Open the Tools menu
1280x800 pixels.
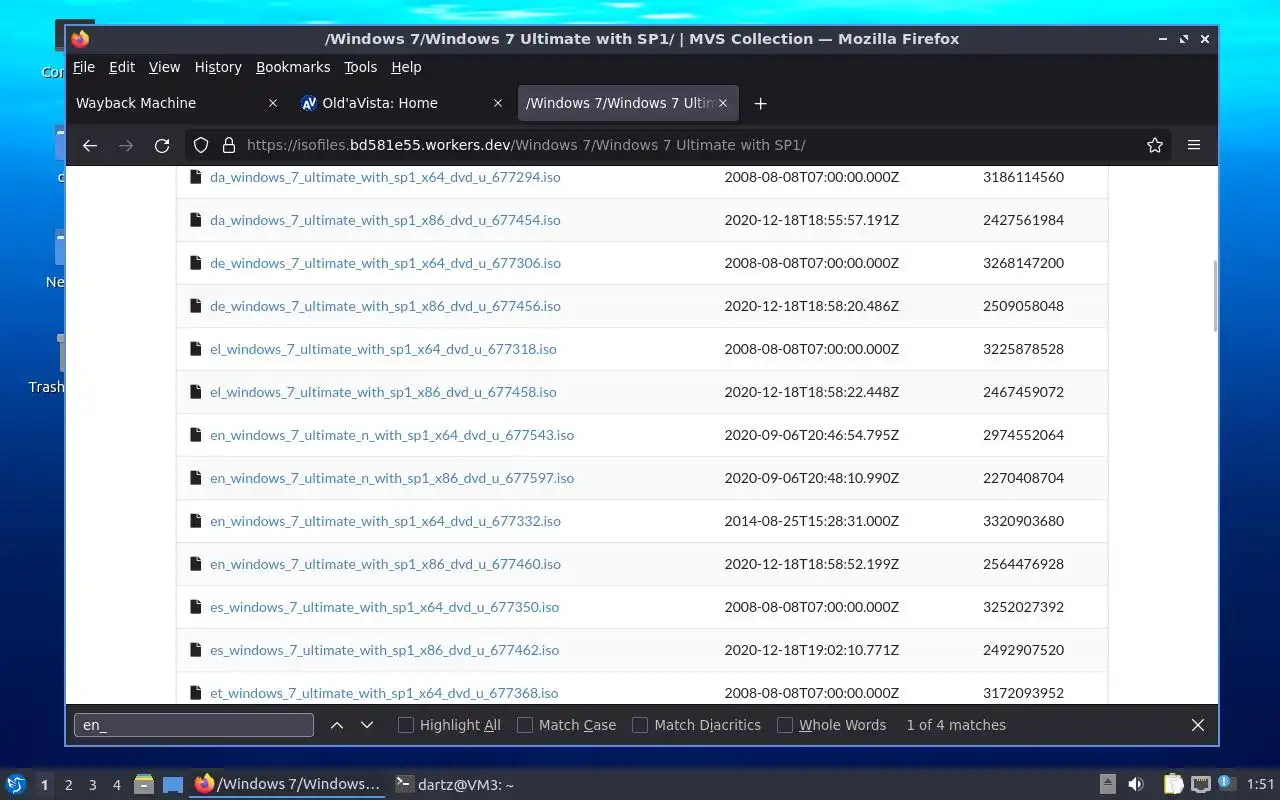(x=361, y=67)
